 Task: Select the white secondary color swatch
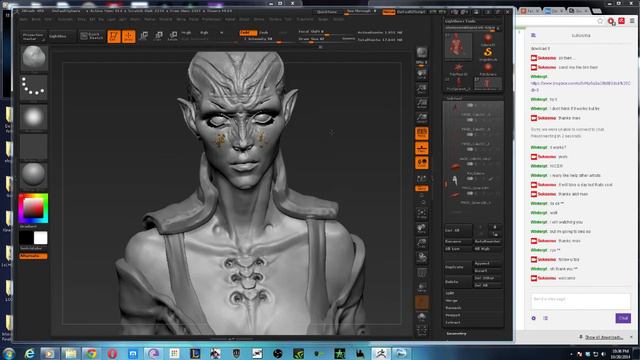coord(40,238)
